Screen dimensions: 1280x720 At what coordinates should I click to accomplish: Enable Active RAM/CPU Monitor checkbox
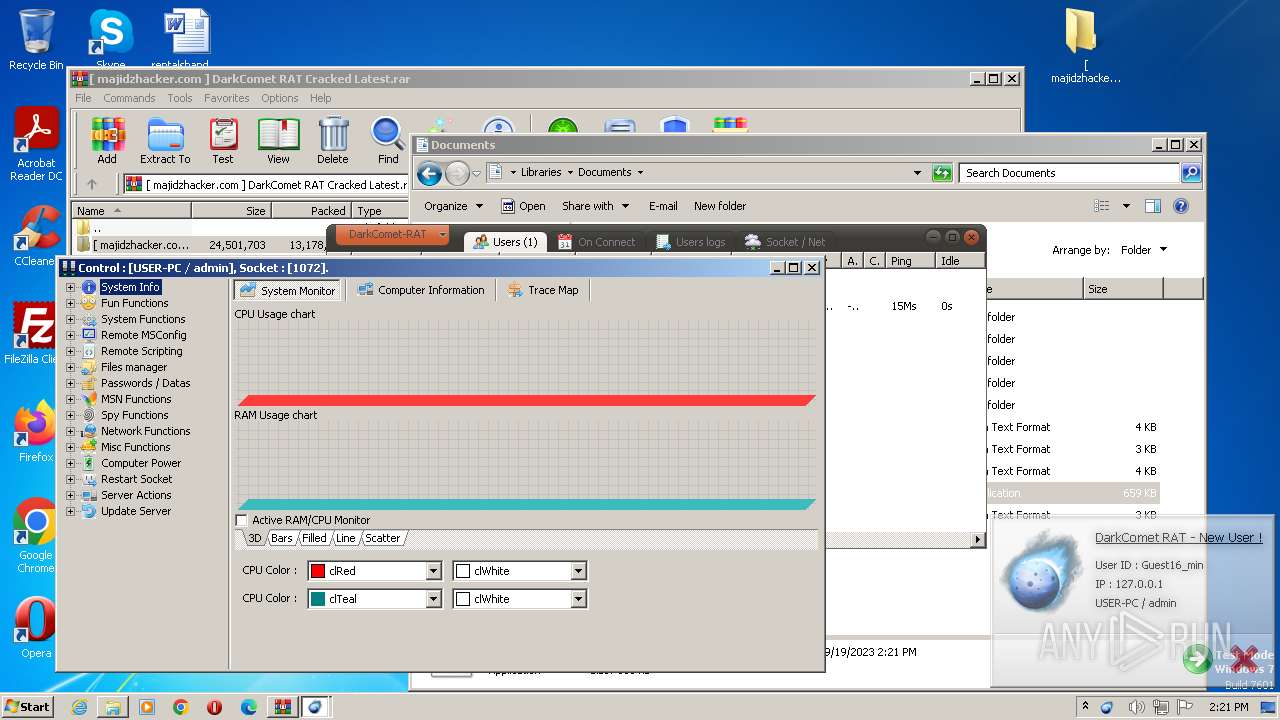[241, 520]
